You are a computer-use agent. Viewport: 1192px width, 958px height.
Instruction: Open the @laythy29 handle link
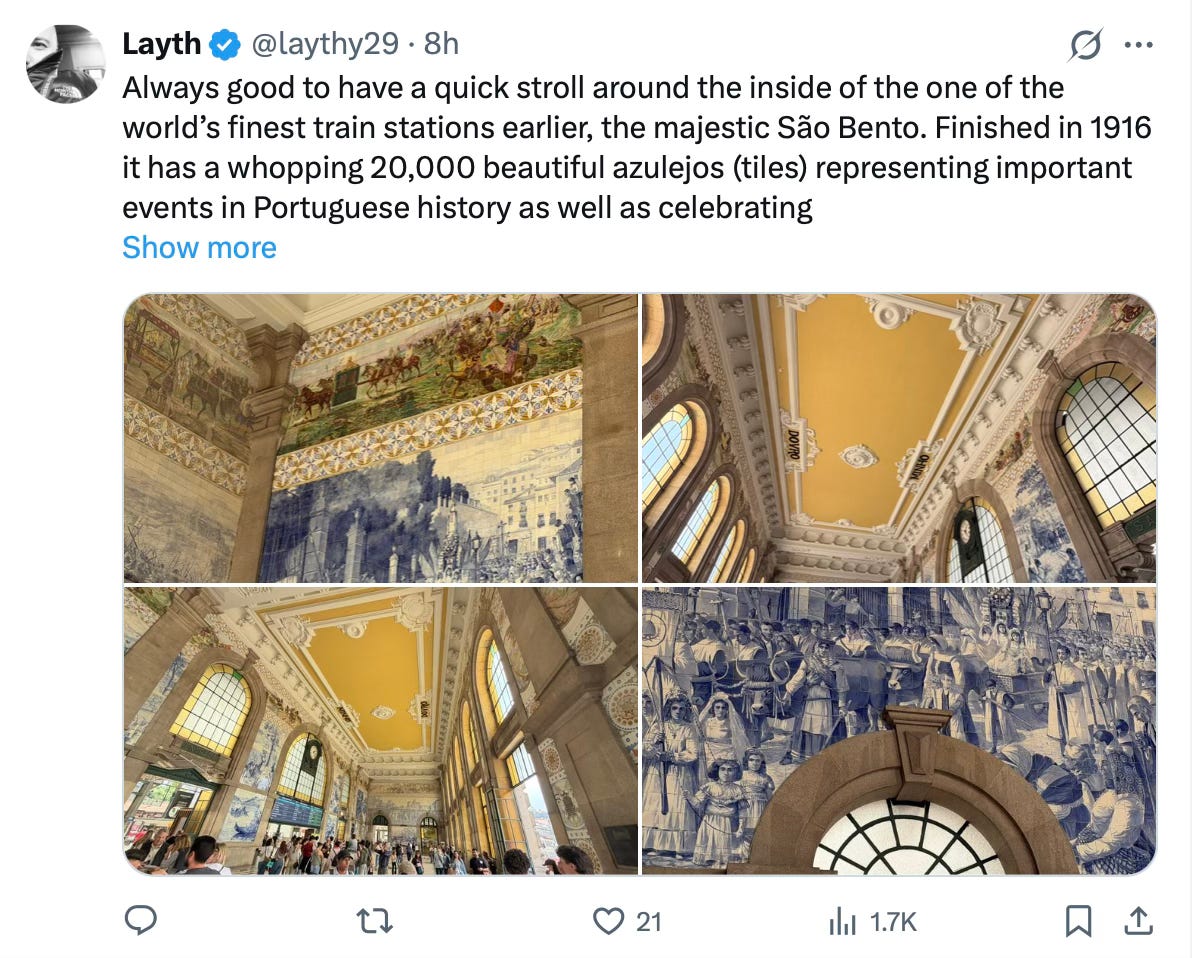coord(325,44)
